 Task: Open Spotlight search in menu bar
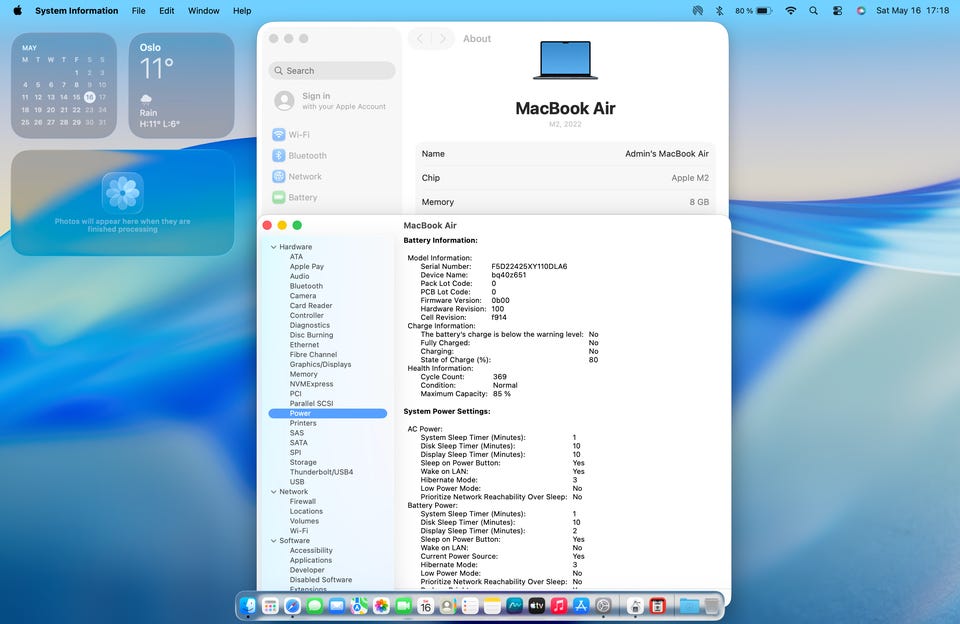[x=813, y=10]
